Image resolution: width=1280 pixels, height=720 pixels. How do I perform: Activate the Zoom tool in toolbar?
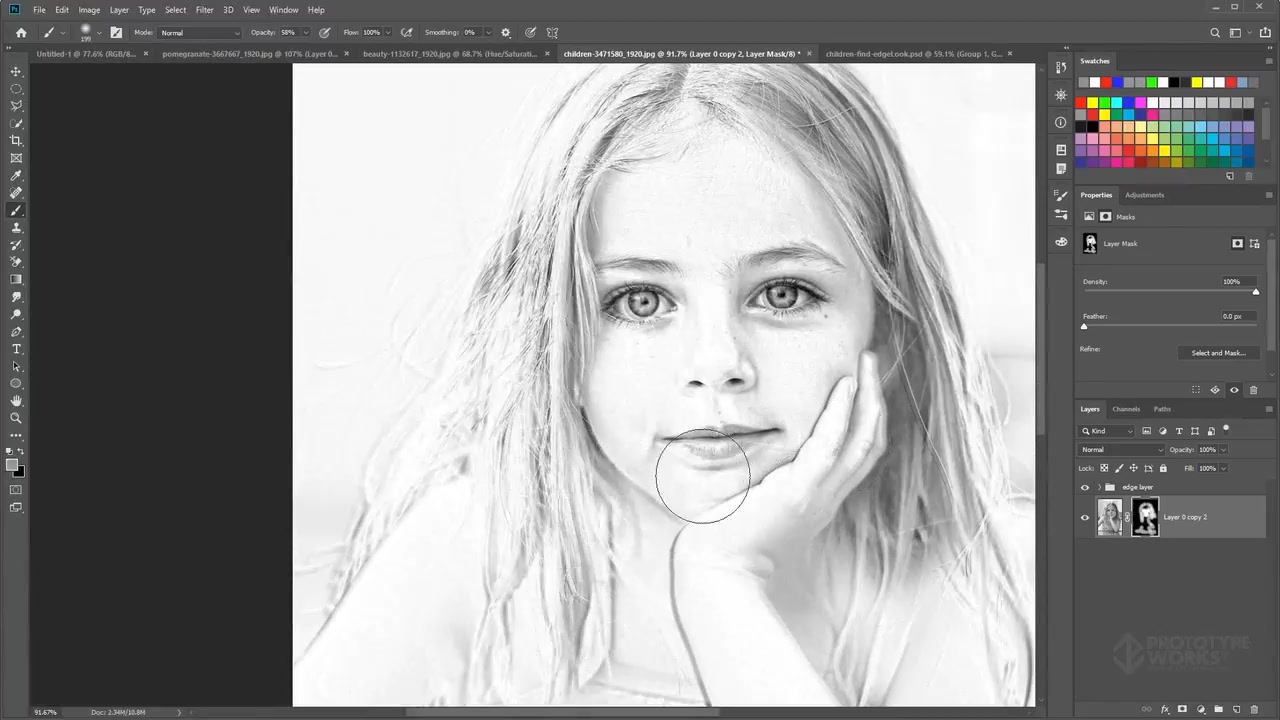16,418
